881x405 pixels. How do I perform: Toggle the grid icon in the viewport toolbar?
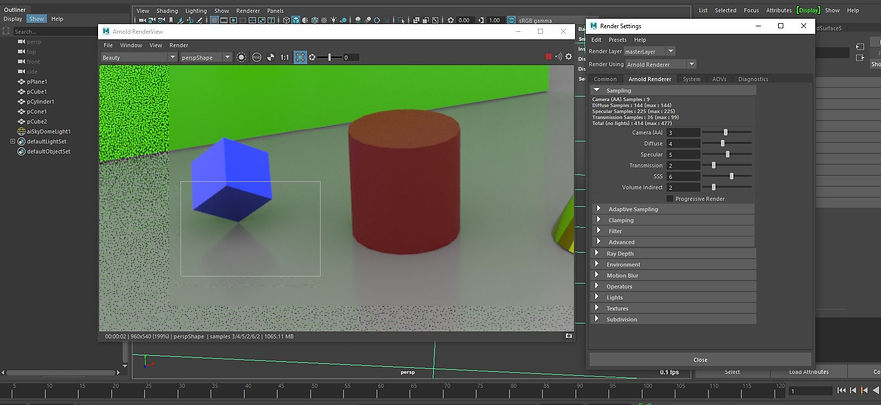pos(214,20)
